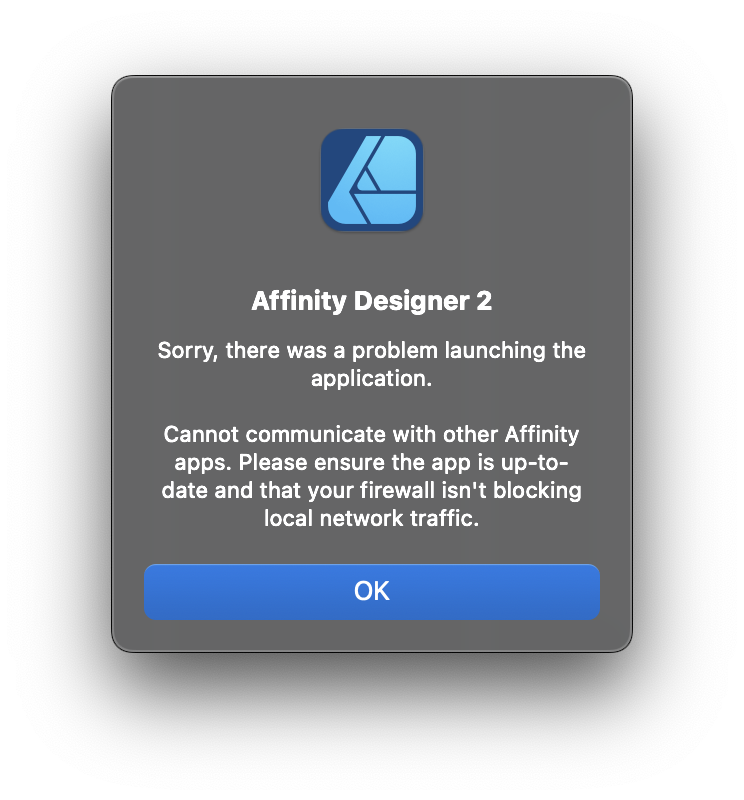This screenshot has width=744, height=800.
Task: Click the 'OK' label text
Action: (x=371, y=591)
